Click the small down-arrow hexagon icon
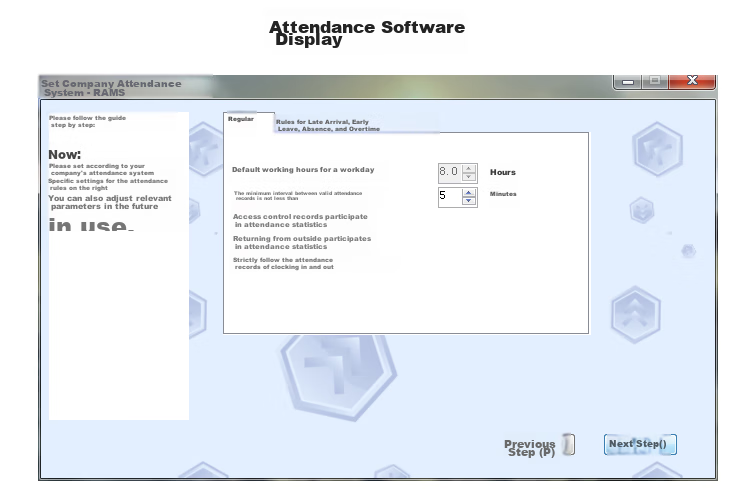 [642, 210]
